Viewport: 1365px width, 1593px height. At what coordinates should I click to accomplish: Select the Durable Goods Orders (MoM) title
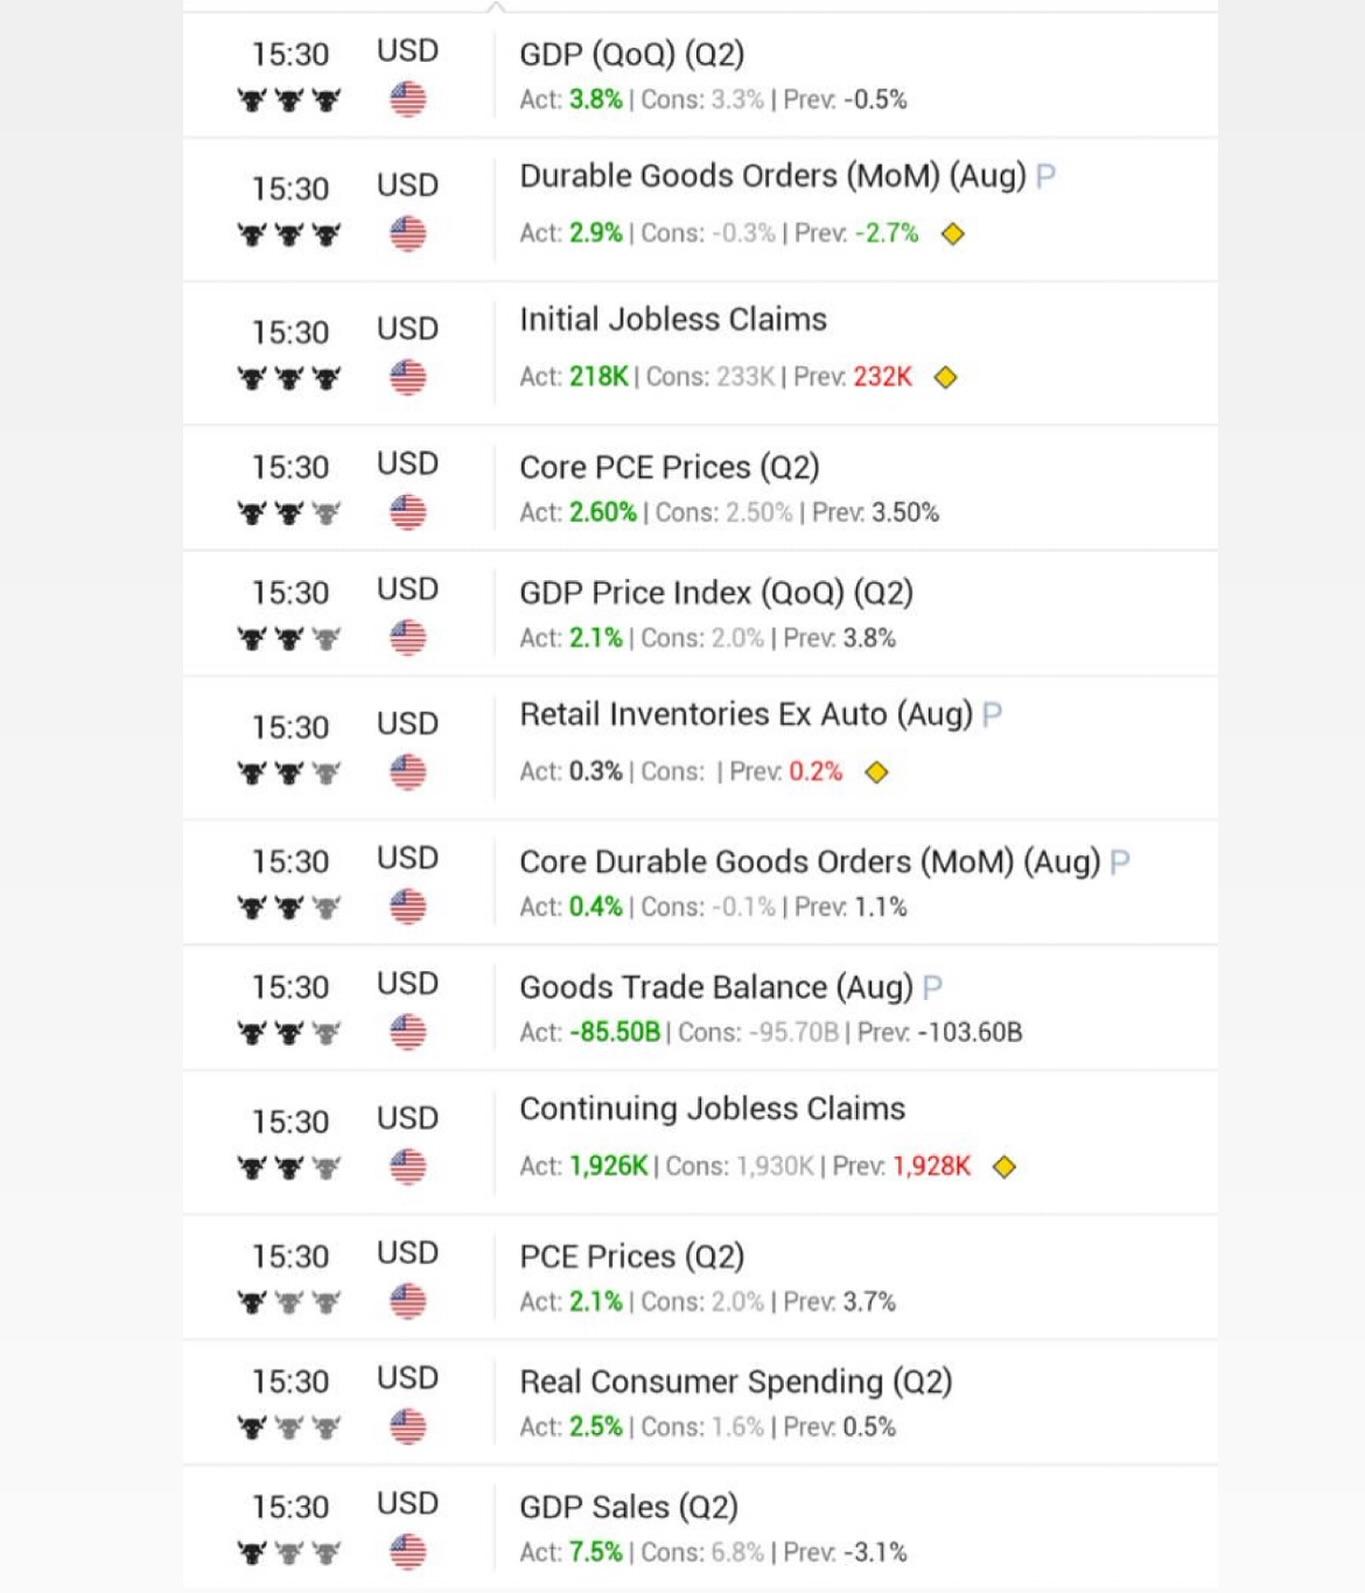point(772,176)
